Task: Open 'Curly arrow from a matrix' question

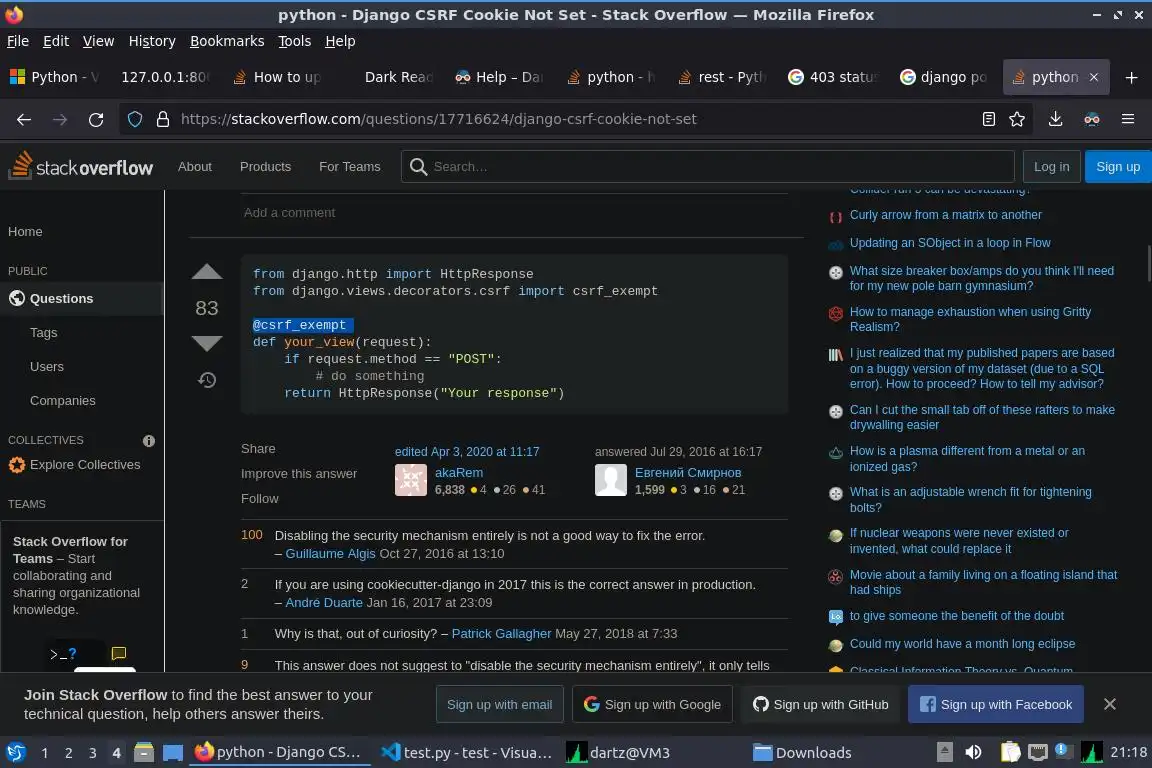Action: pos(946,215)
